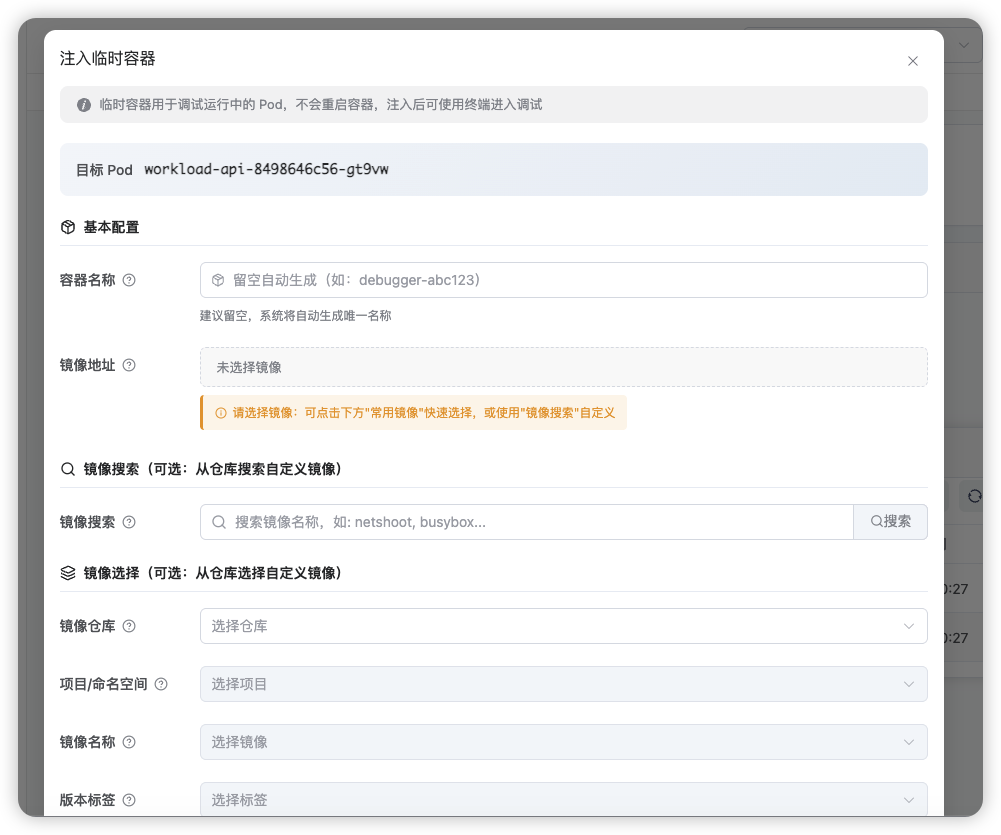Click the orange 请选择镜像 warning hint
This screenshot has height=835, width=1001.
tap(414, 412)
